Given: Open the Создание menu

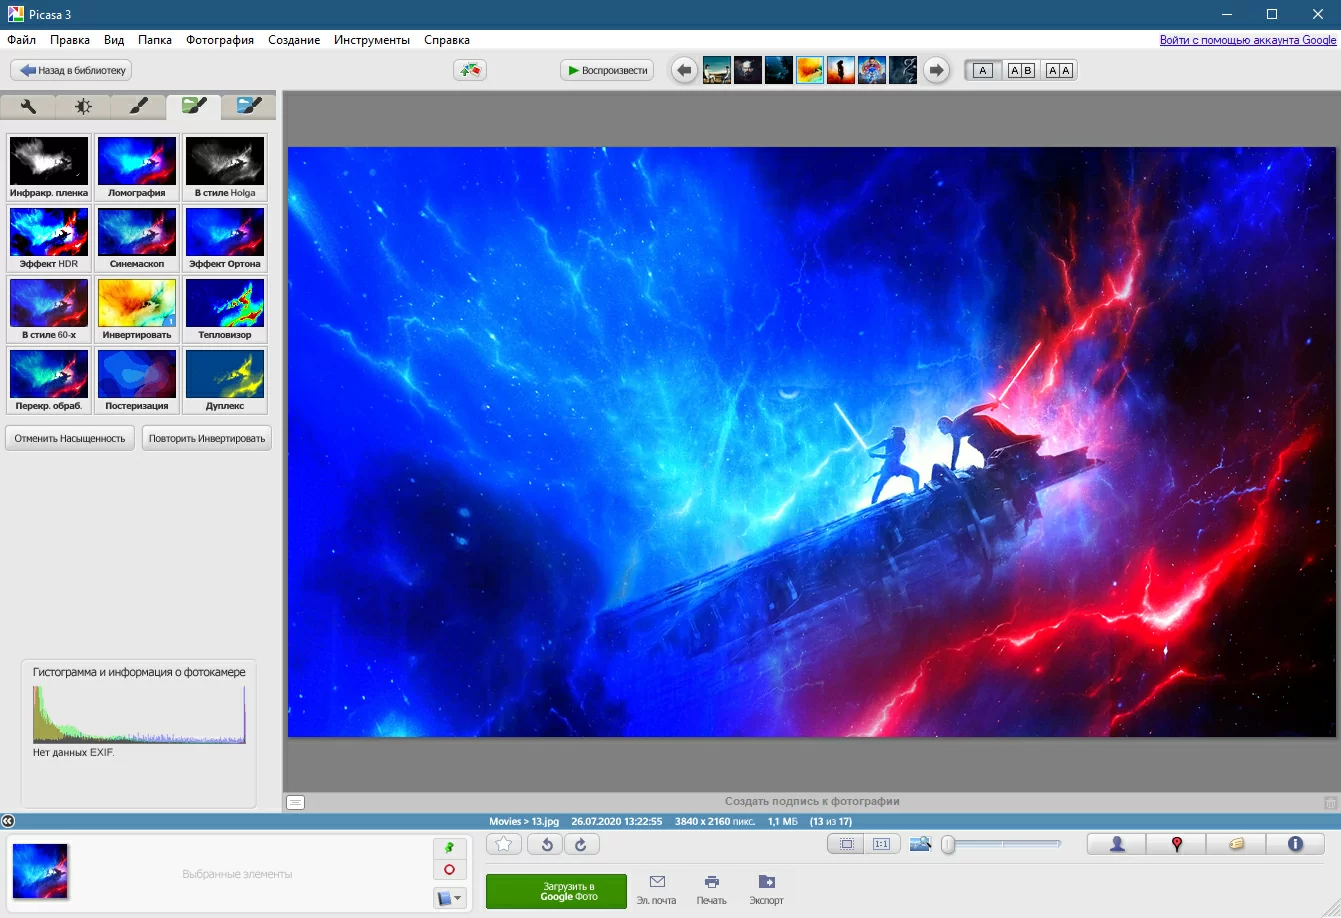Looking at the screenshot, I should pos(294,40).
